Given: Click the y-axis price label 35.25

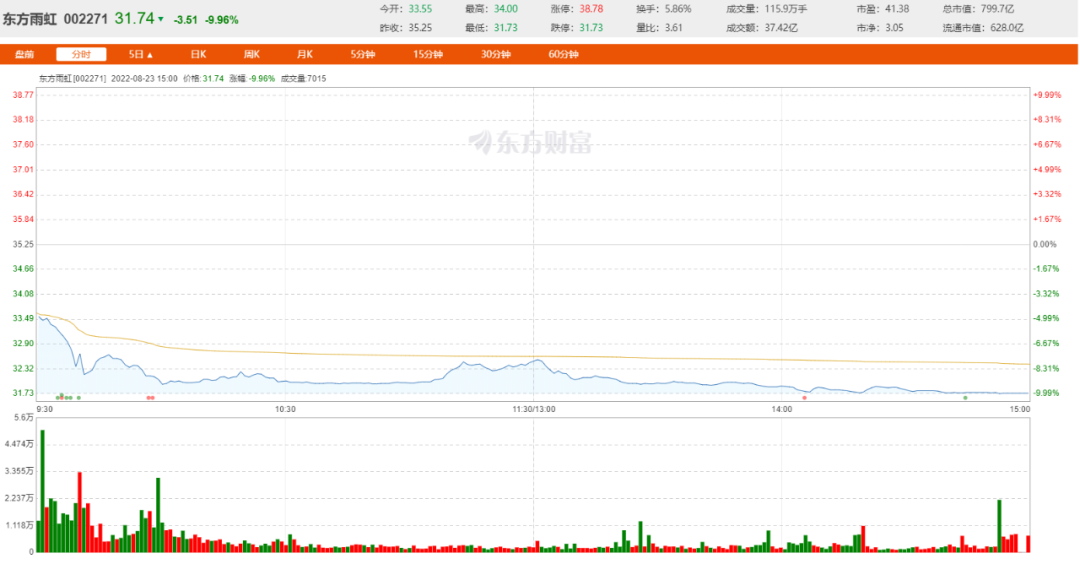Looking at the screenshot, I should 23,244.
